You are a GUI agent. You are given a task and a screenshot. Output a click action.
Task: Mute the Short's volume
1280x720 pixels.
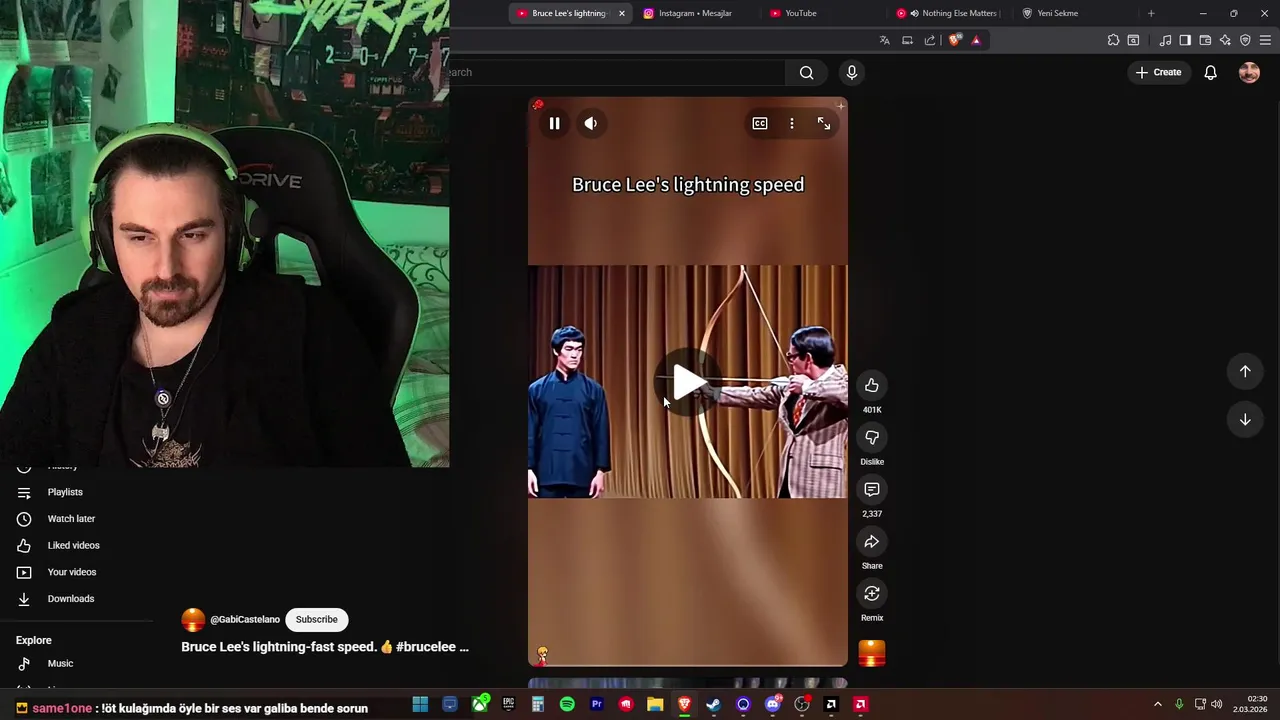coord(591,123)
